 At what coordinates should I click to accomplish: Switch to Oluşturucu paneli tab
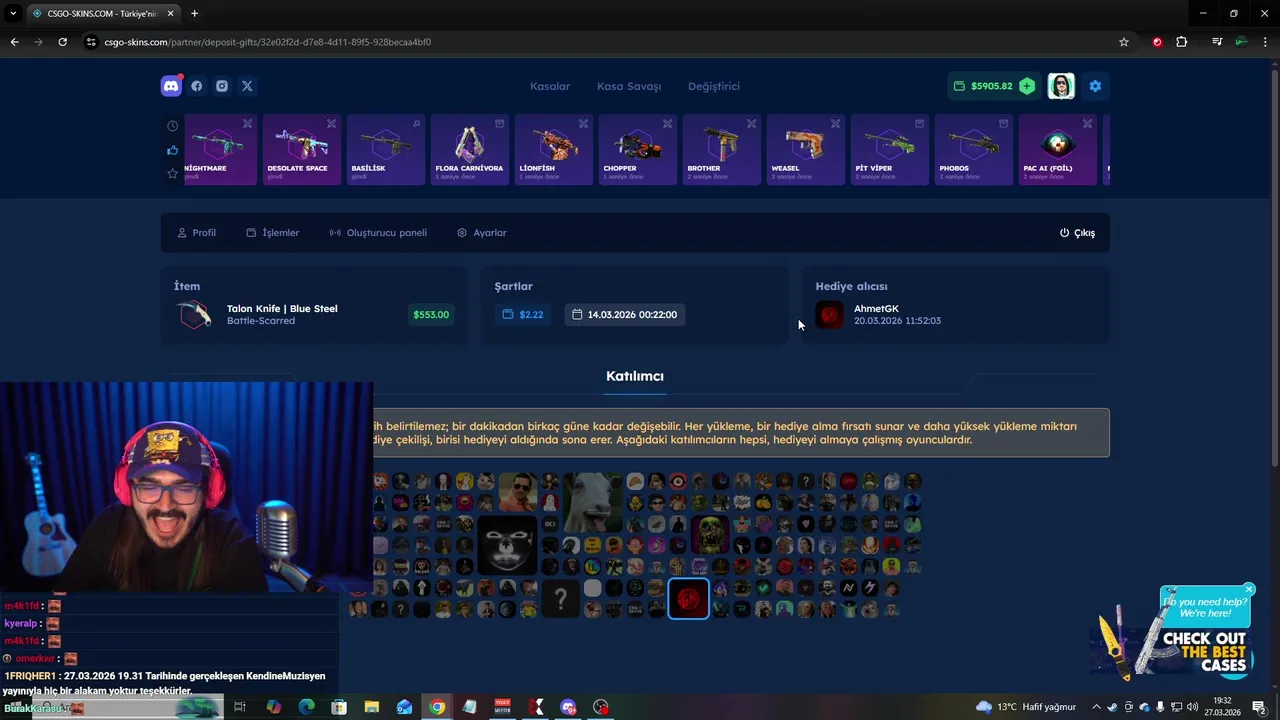point(378,233)
